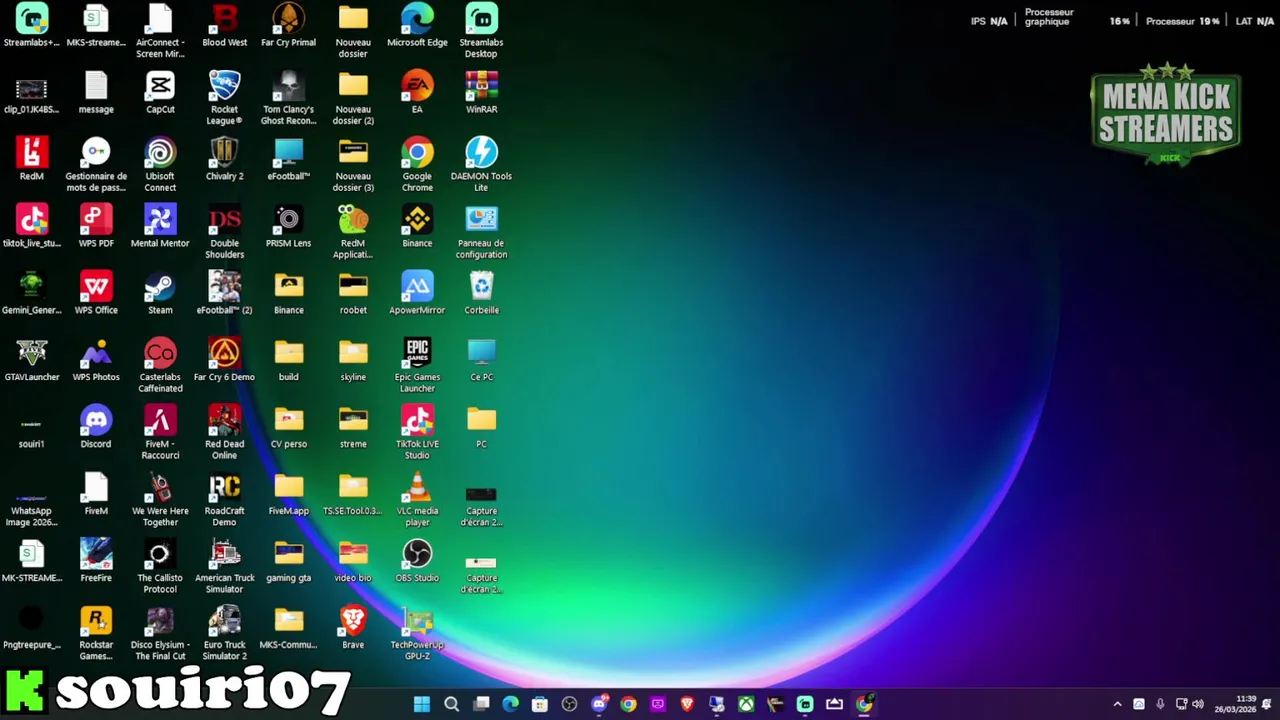Open the Ce PC icon
The width and height of the screenshot is (1280, 720).
click(x=481, y=361)
